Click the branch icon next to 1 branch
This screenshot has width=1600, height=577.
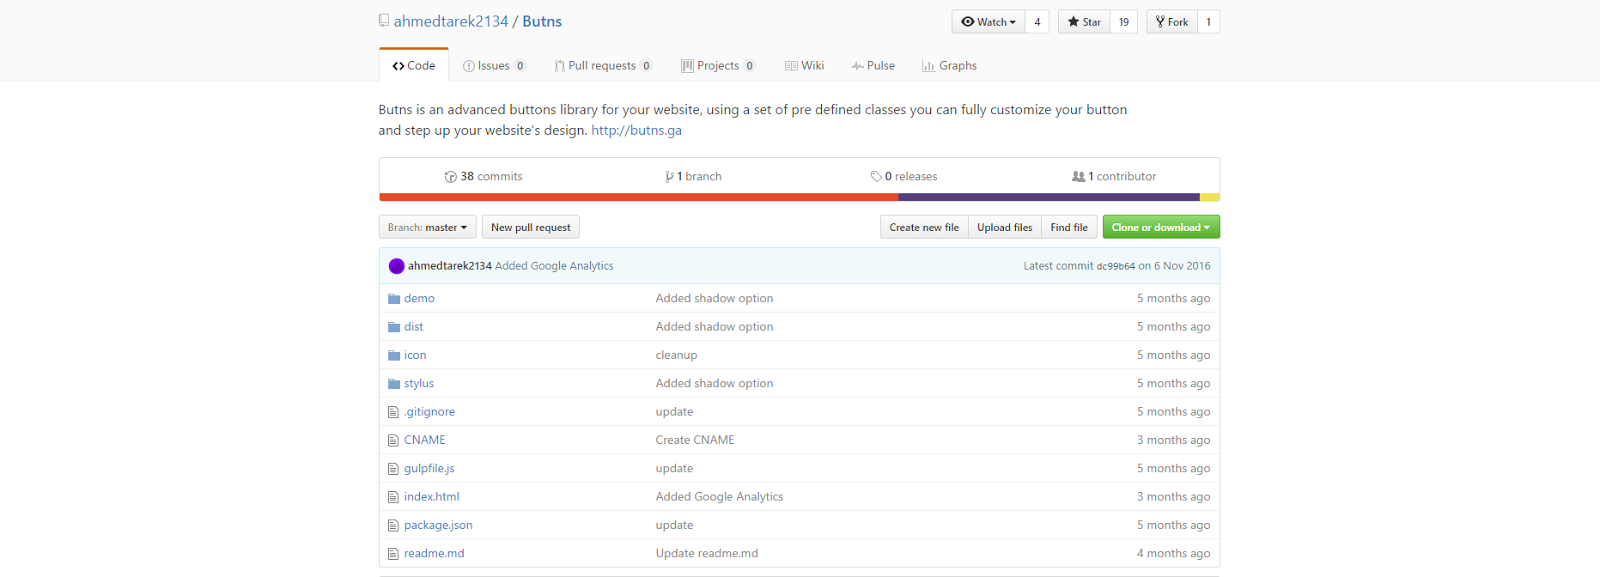[669, 177]
